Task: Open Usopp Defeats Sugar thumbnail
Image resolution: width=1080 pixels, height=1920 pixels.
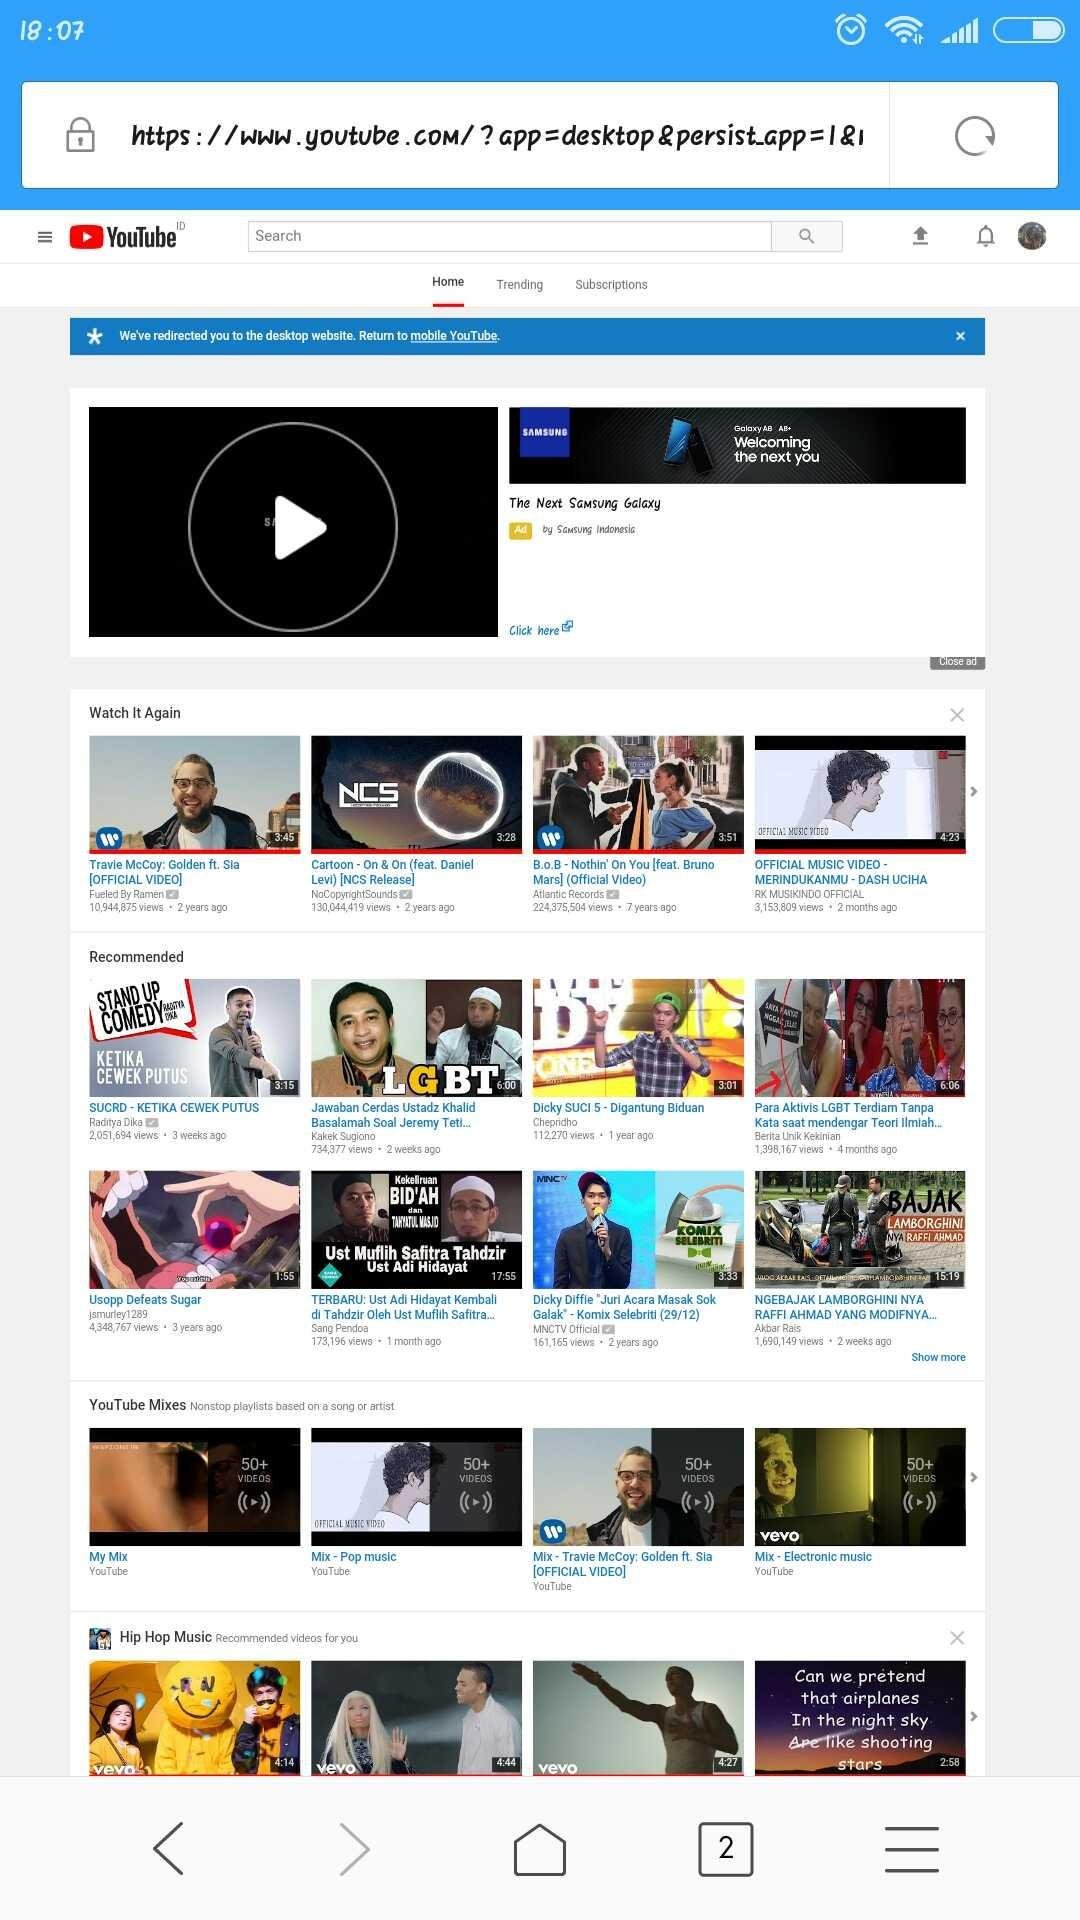Action: pos(194,1230)
